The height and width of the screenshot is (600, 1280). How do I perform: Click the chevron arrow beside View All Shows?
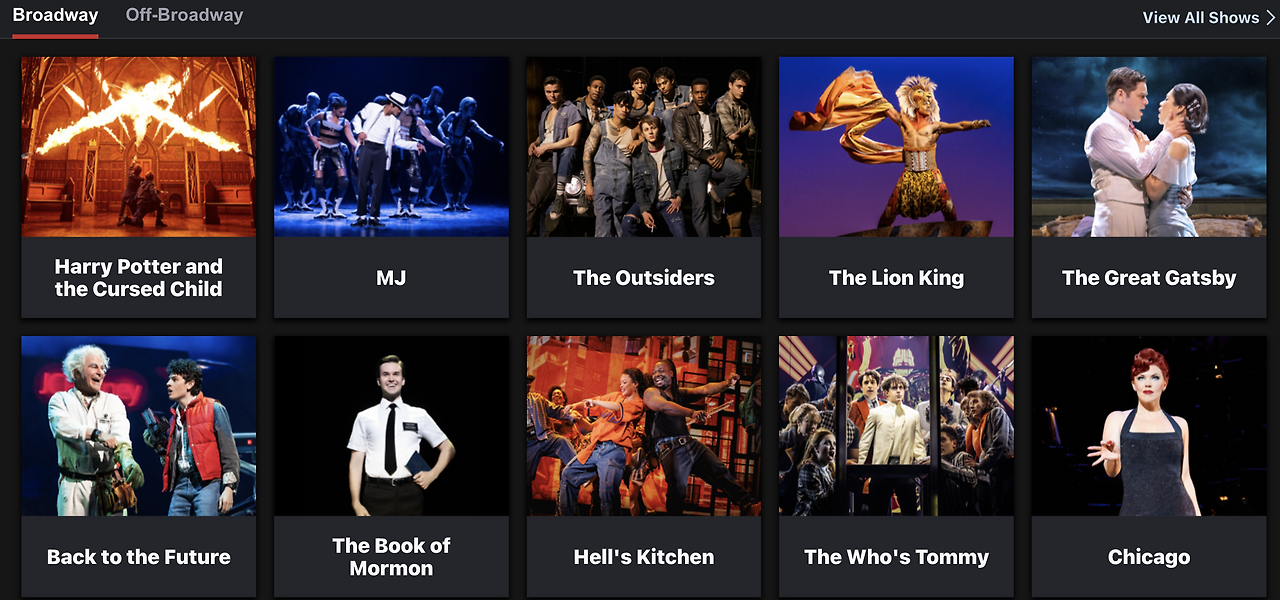coord(1270,17)
